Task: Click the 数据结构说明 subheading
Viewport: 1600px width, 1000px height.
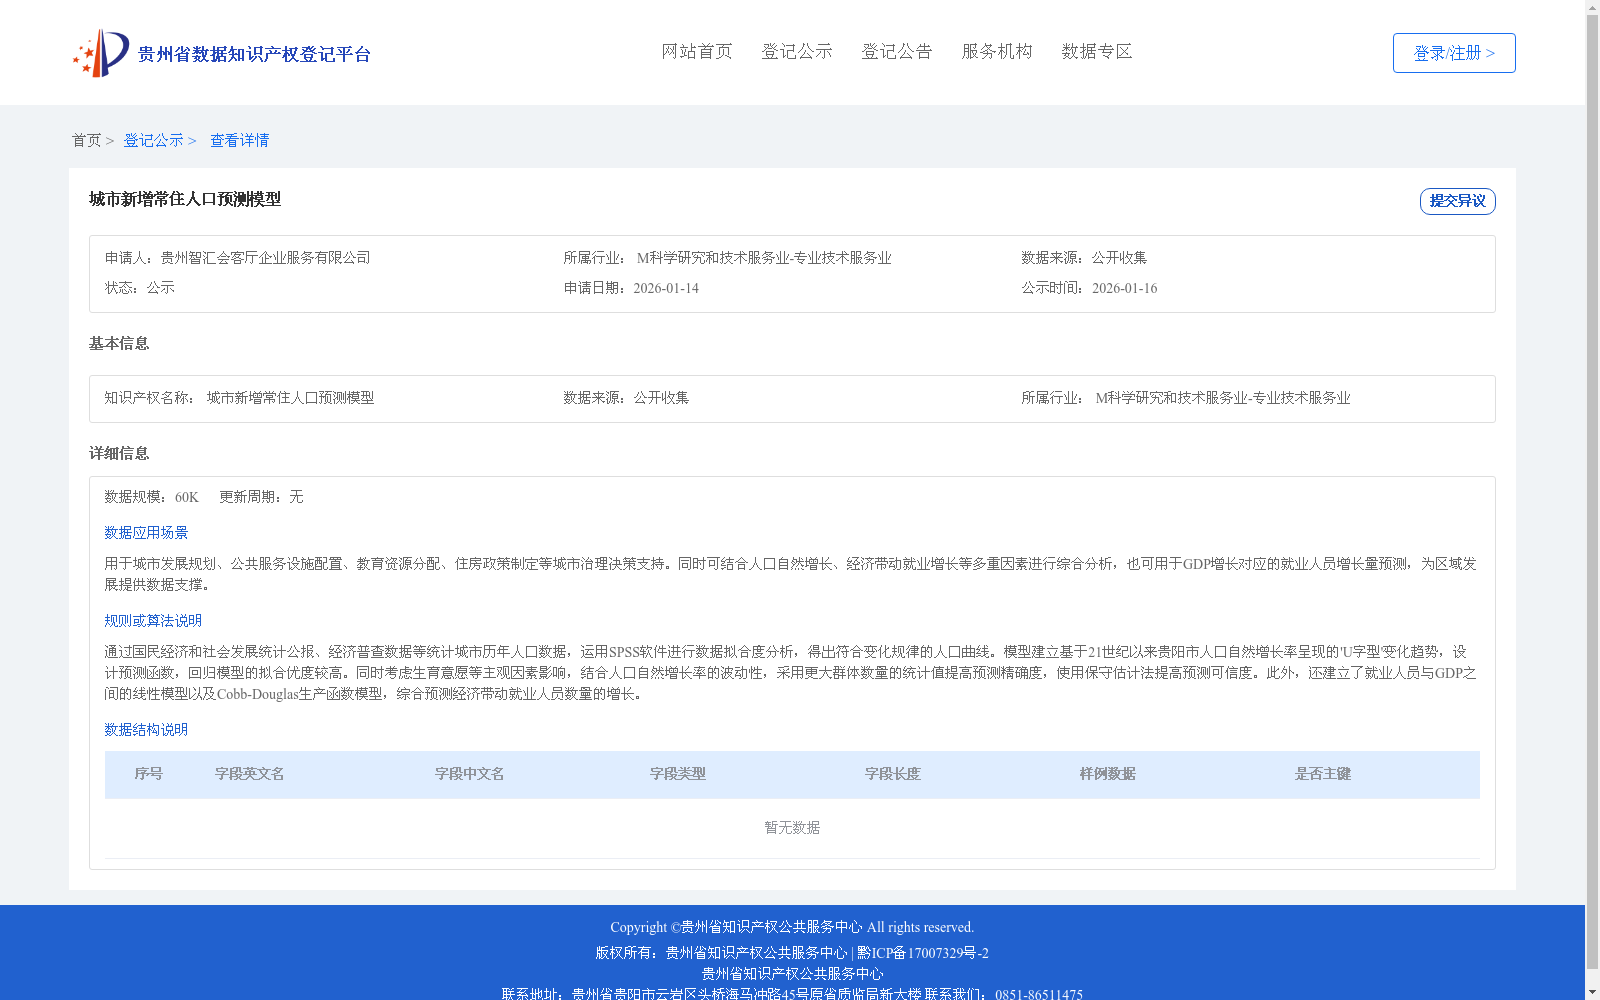Action: (146, 730)
